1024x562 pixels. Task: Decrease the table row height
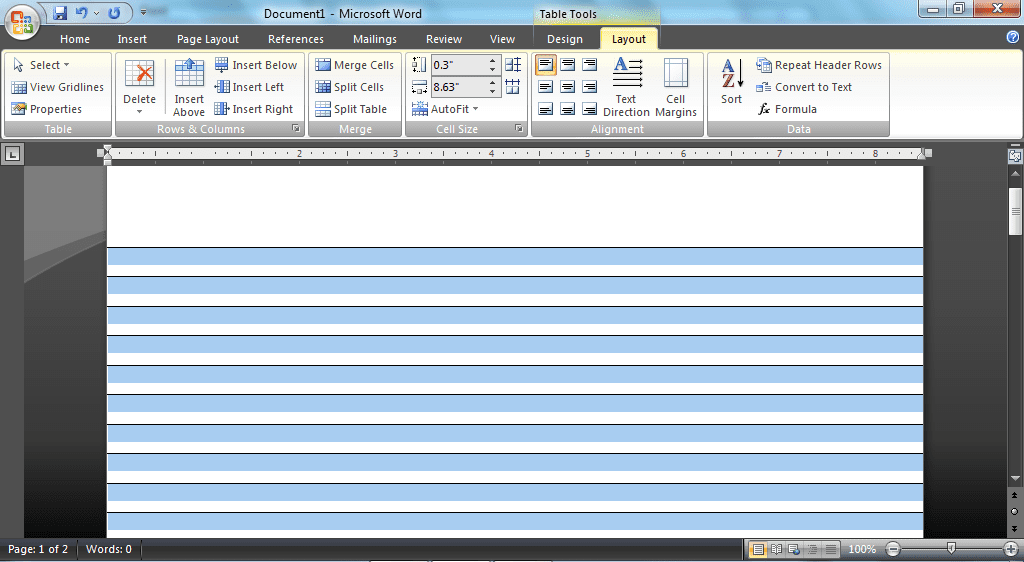493,69
